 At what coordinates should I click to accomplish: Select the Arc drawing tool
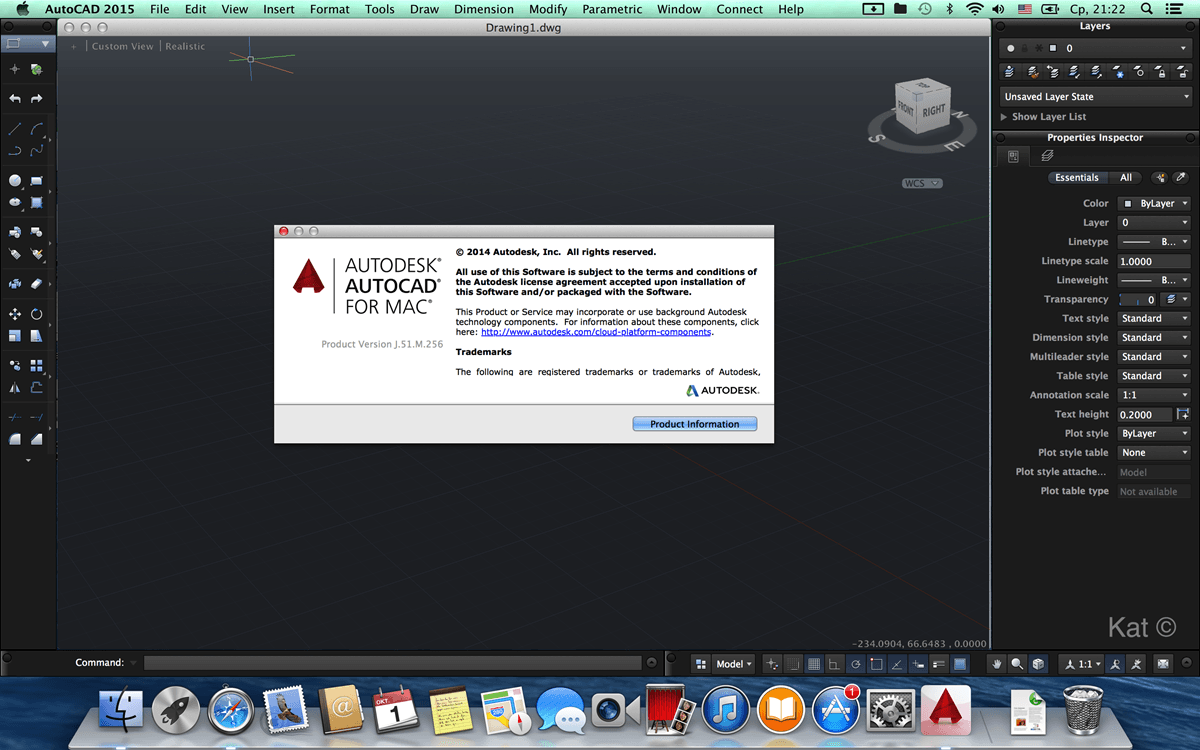click(x=37, y=129)
